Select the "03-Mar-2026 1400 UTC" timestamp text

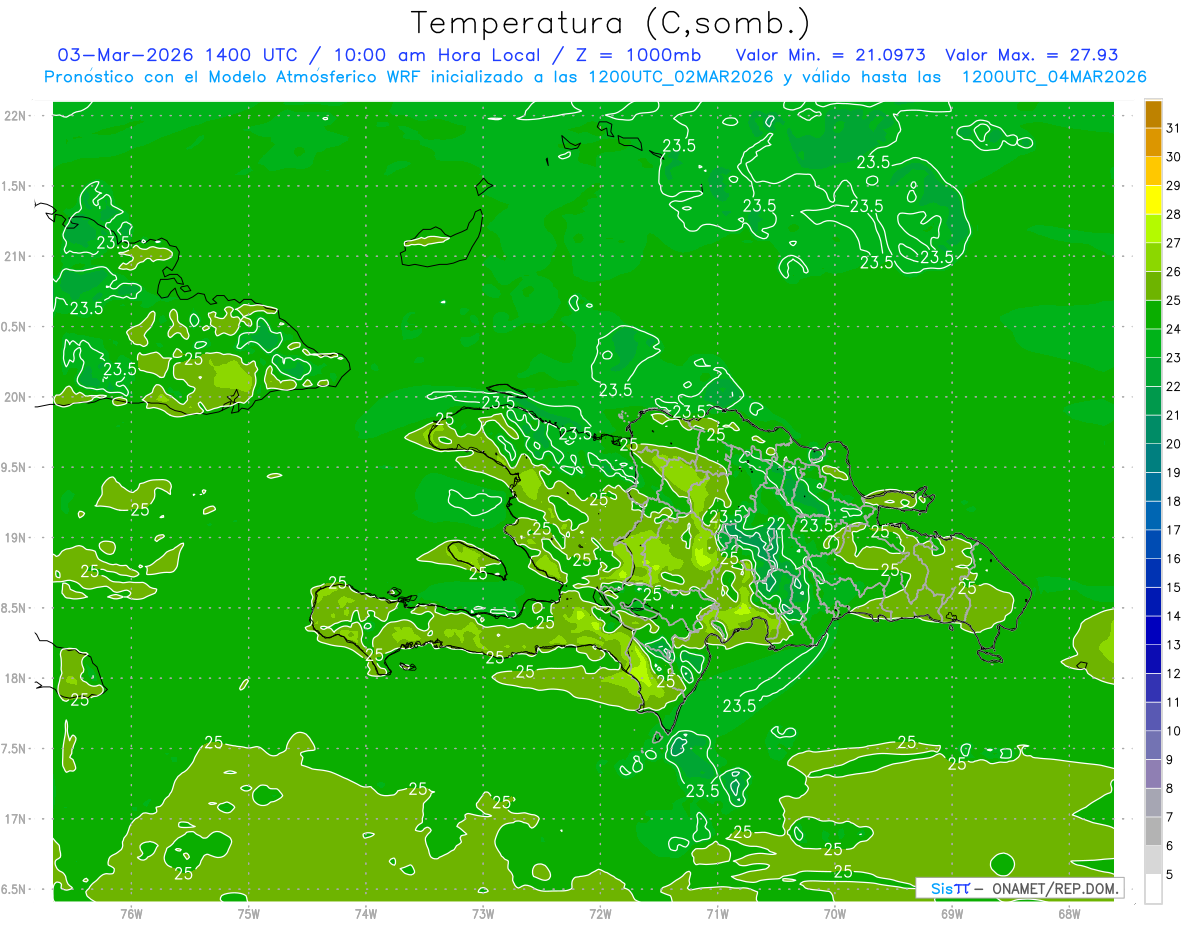point(177,55)
